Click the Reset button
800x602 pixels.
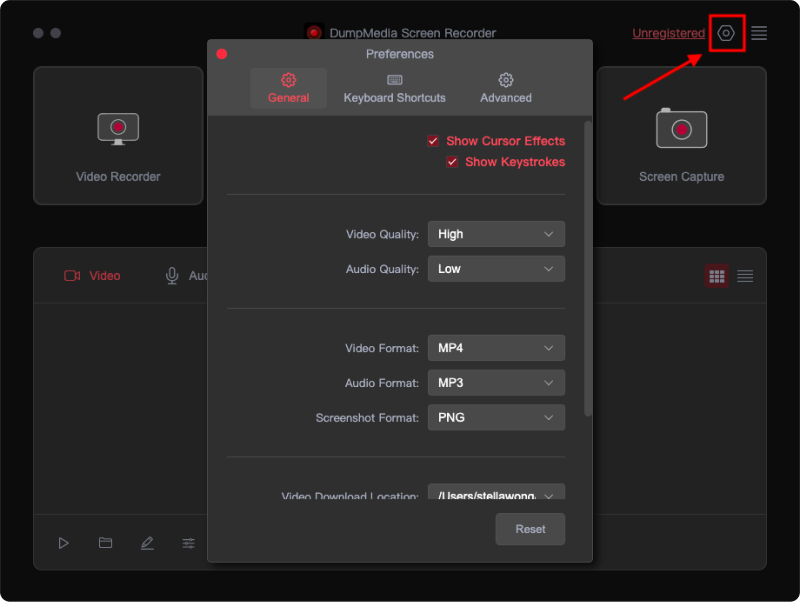click(x=530, y=529)
